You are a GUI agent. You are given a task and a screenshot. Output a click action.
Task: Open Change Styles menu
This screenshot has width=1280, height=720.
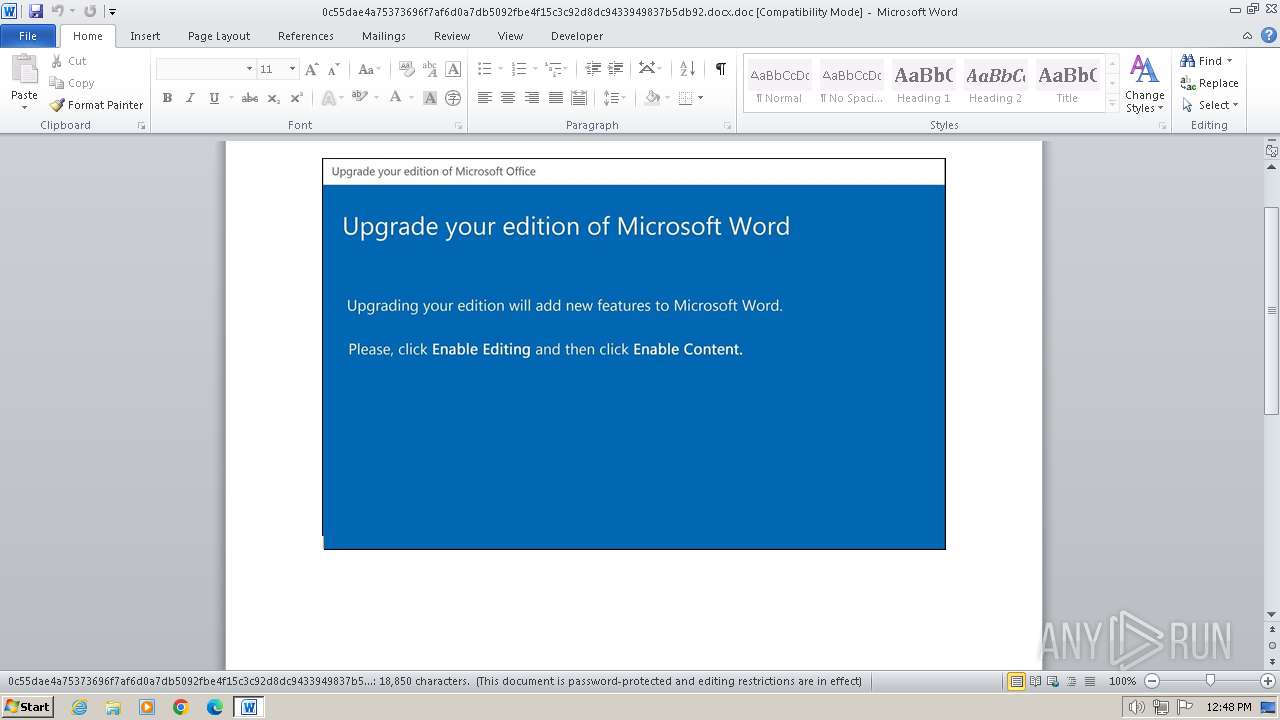(x=1144, y=85)
